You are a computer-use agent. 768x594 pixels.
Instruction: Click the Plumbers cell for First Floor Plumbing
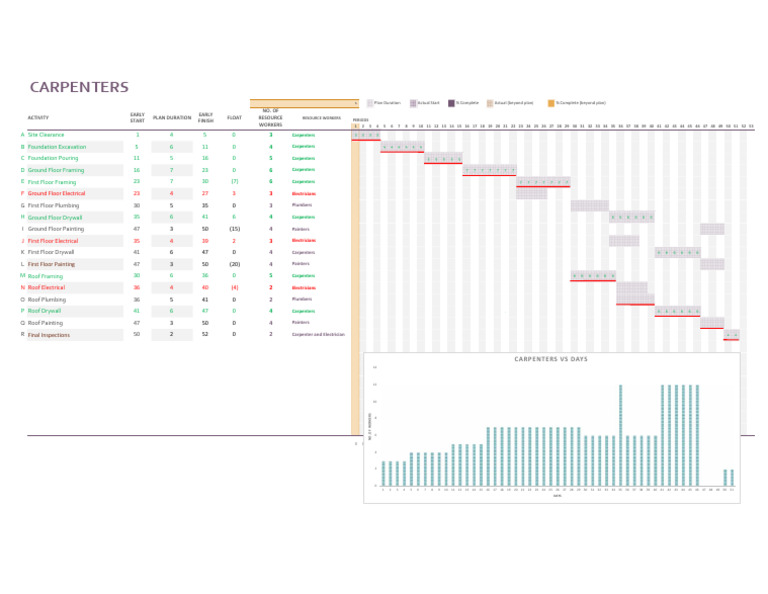pos(302,205)
